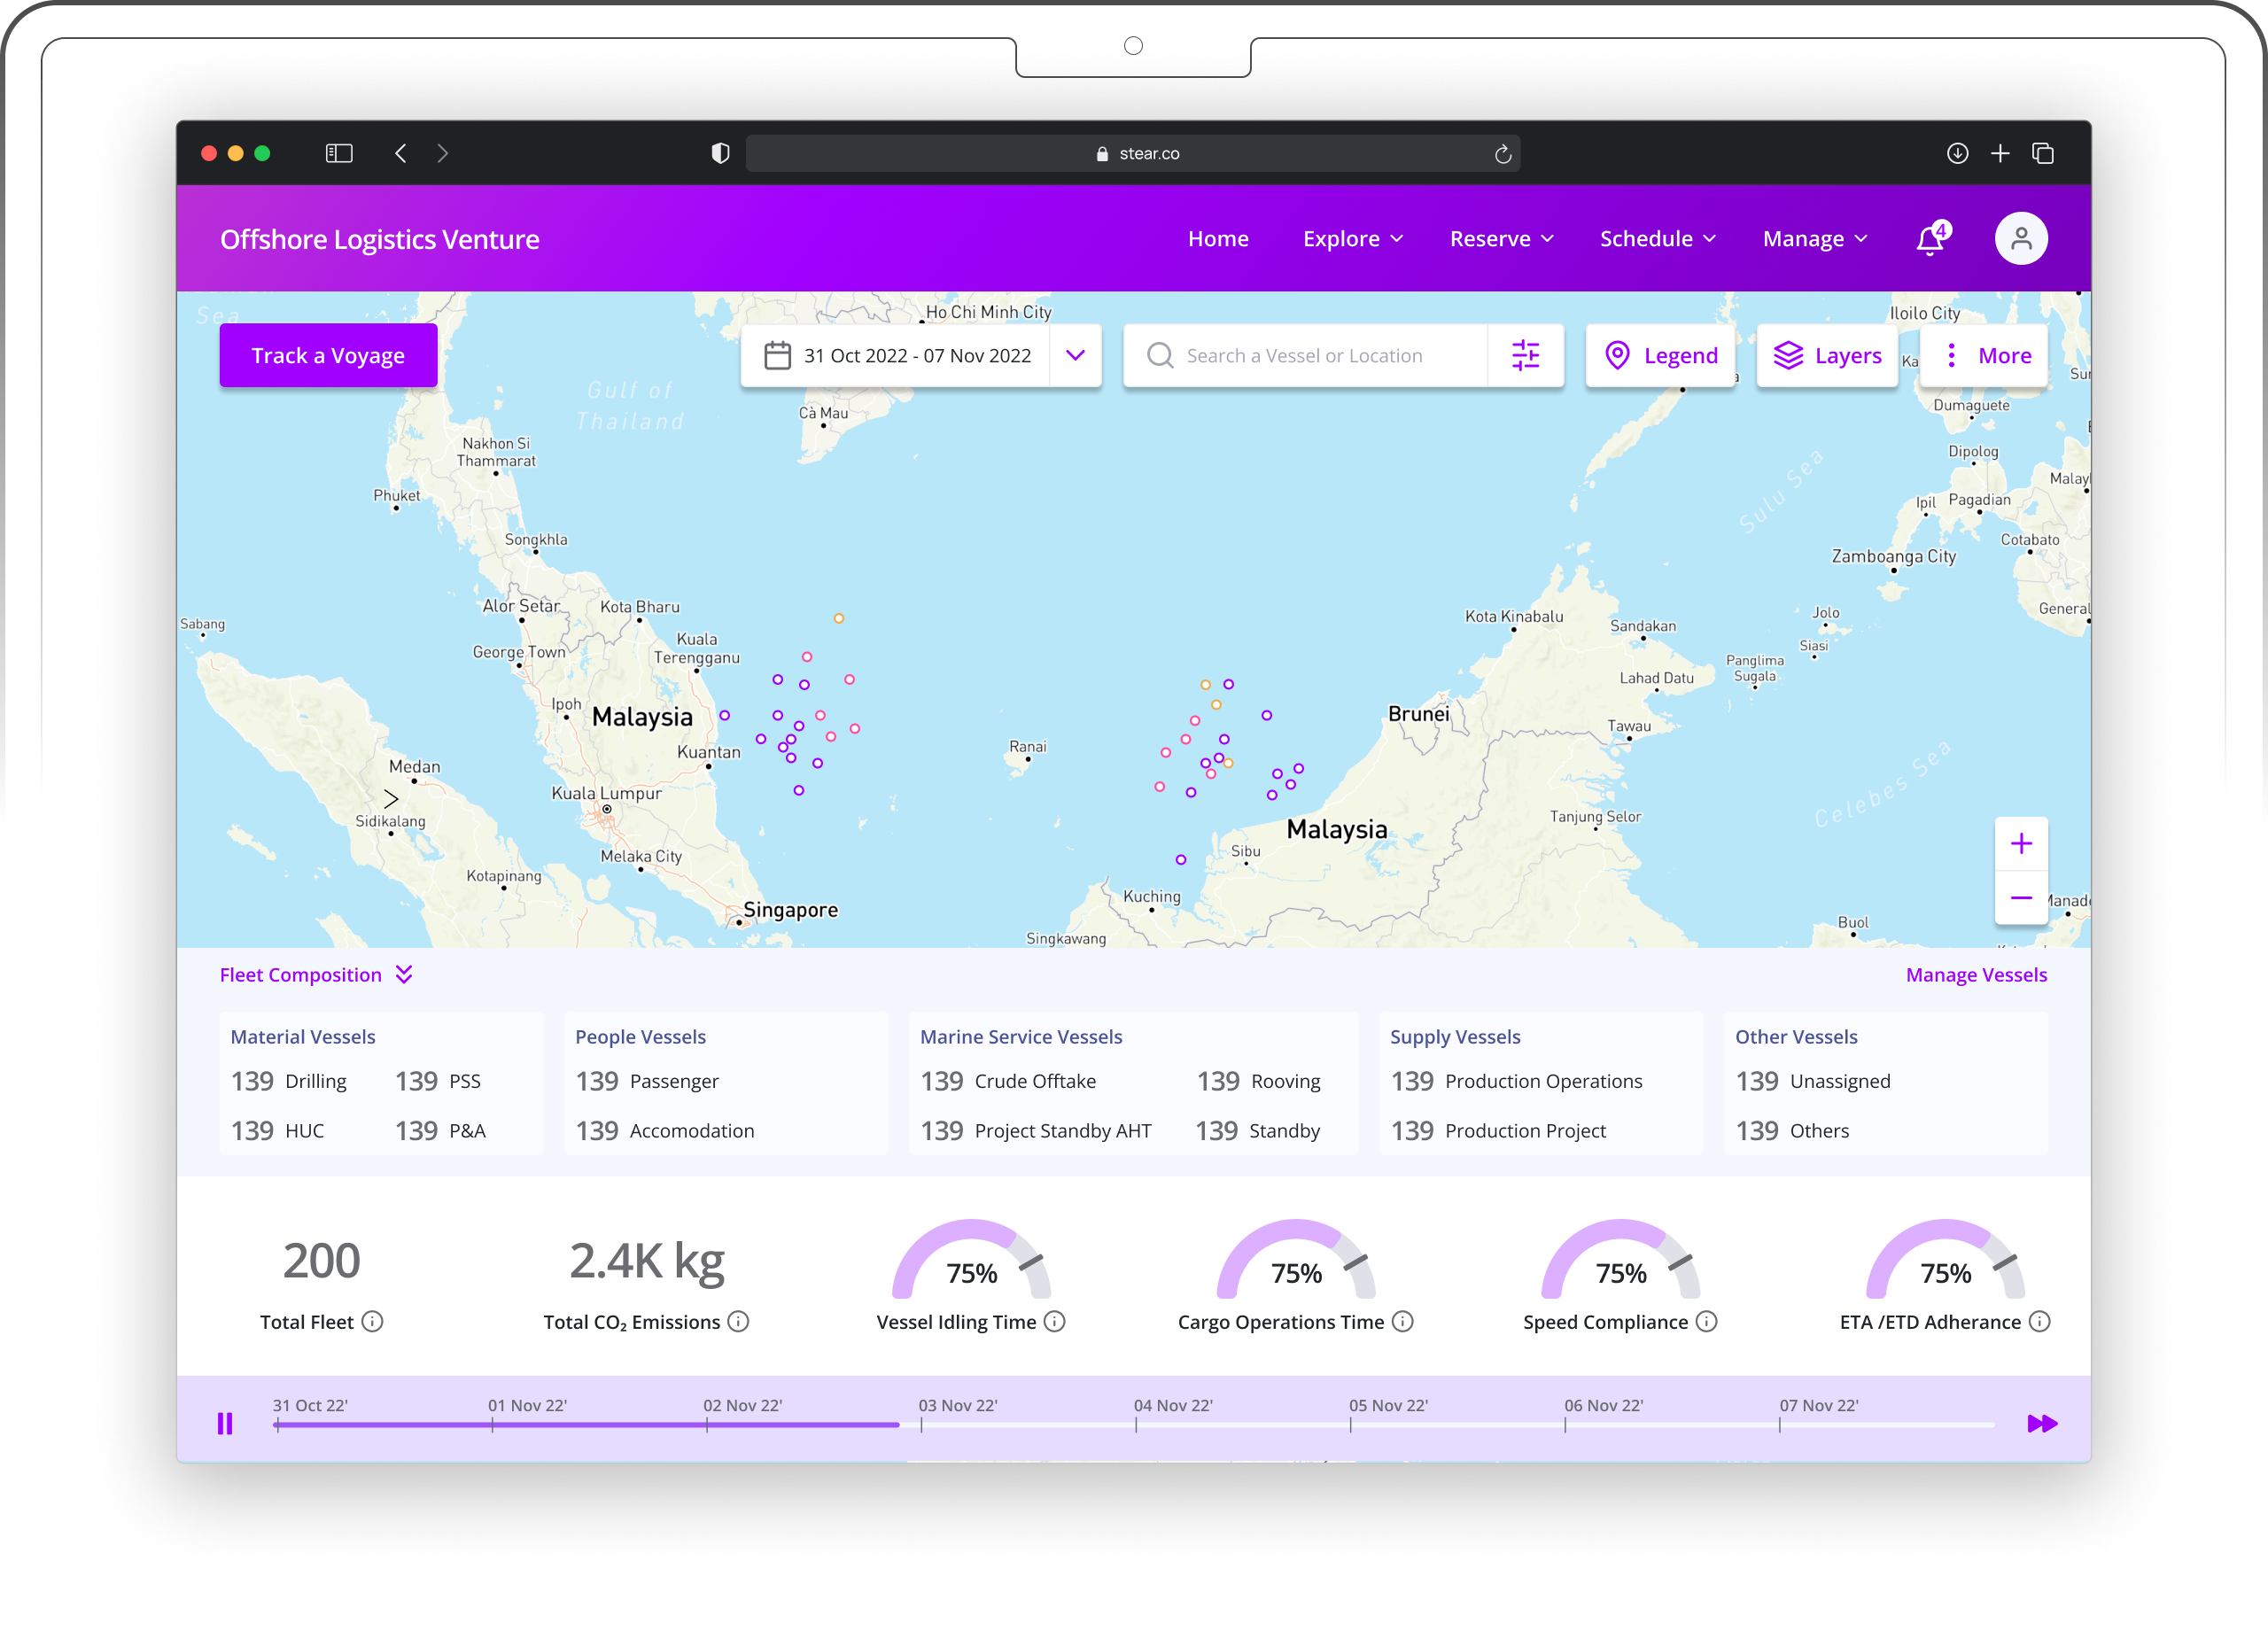2268x1638 pixels.
Task: Open Legend panel on map
Action: tap(1660, 355)
